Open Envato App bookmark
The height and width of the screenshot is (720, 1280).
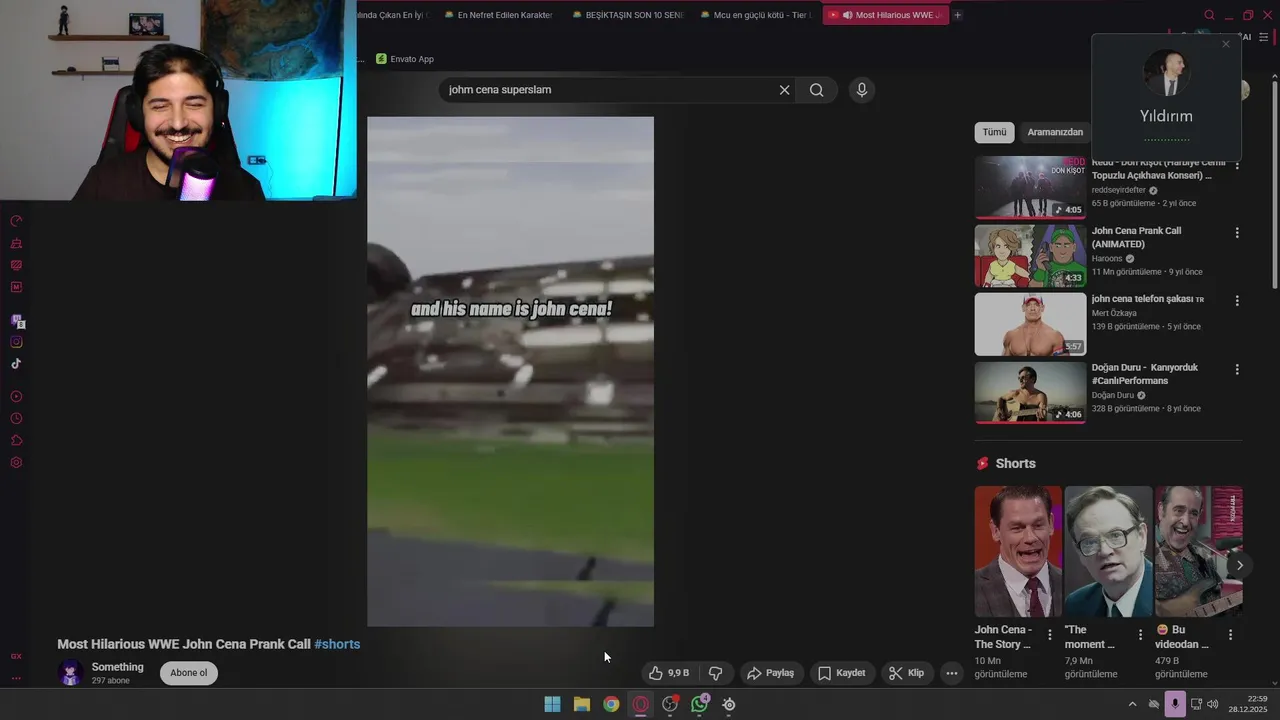(x=405, y=59)
